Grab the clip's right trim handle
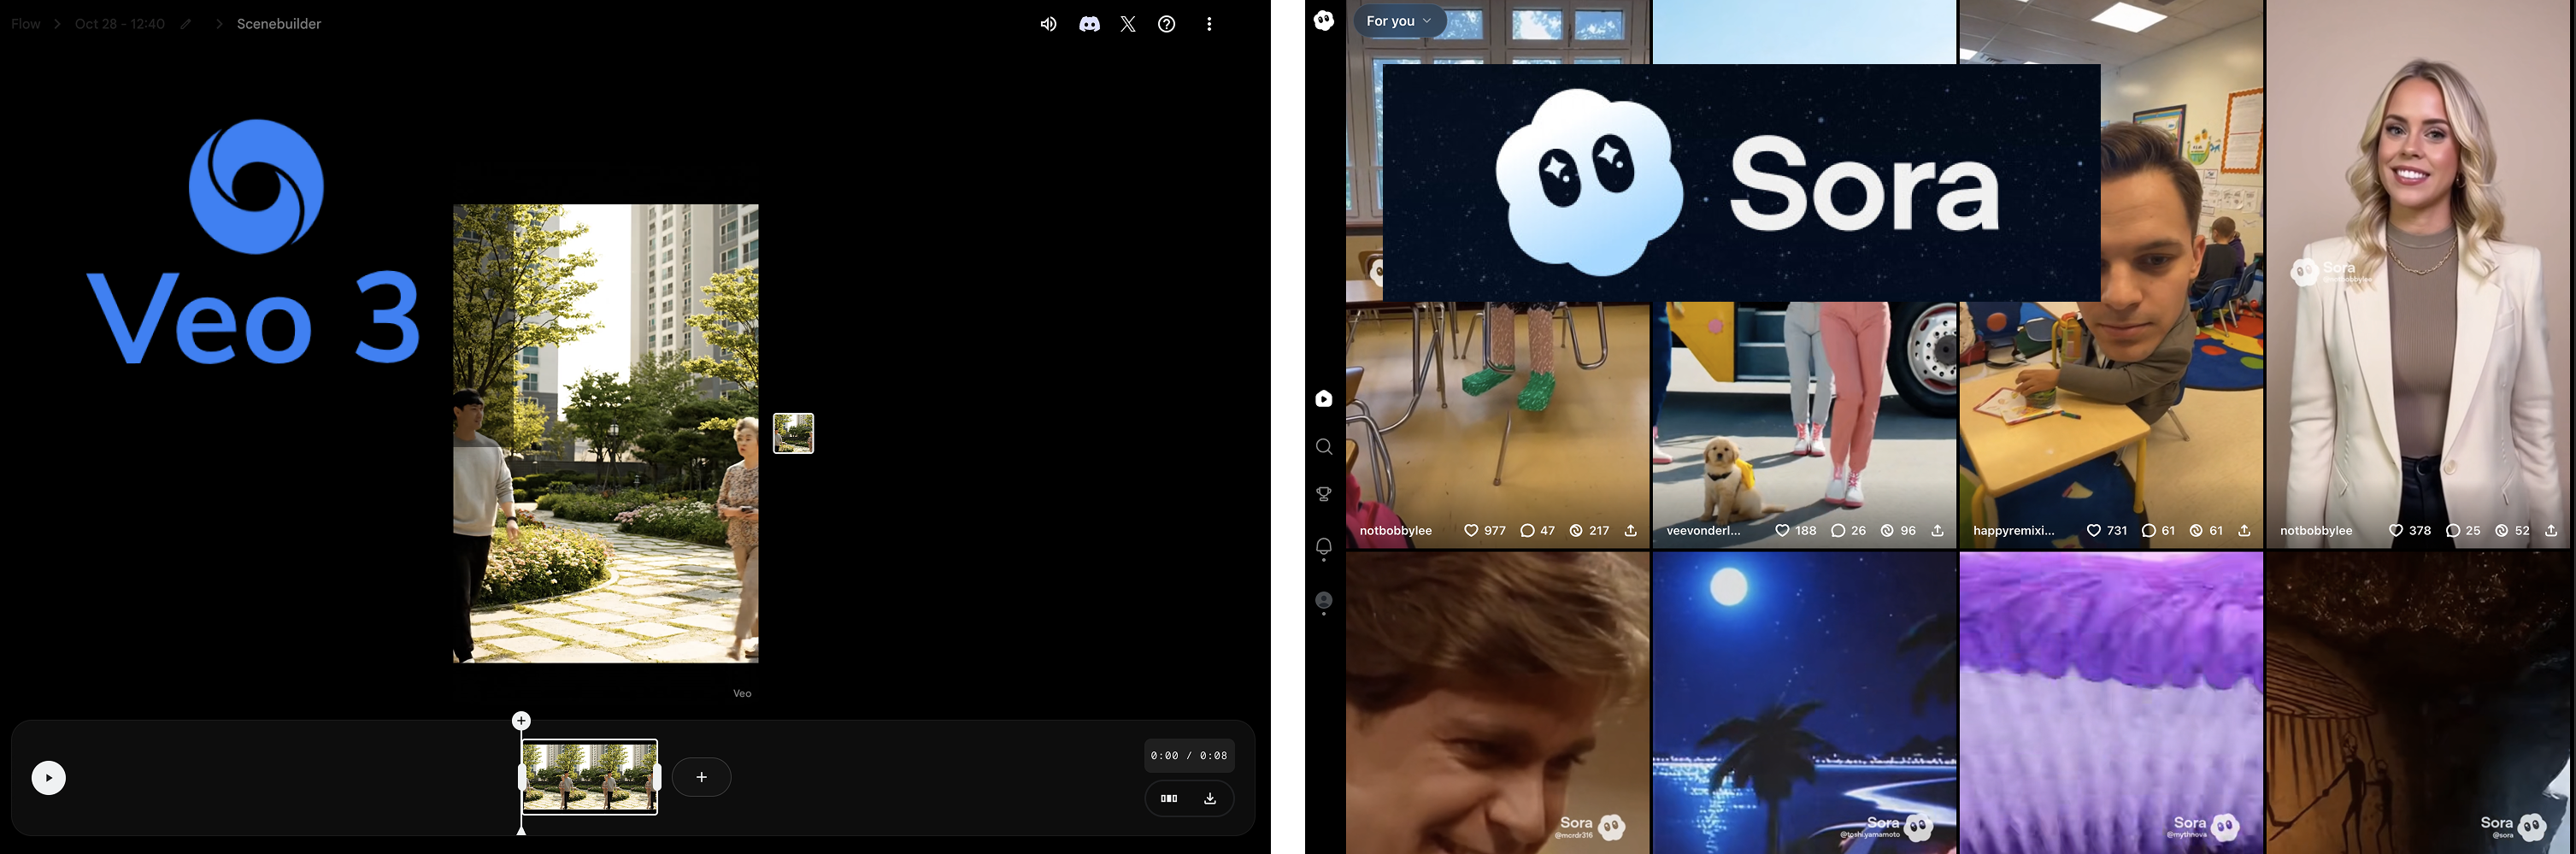Image resolution: width=2576 pixels, height=854 pixels. [x=657, y=777]
